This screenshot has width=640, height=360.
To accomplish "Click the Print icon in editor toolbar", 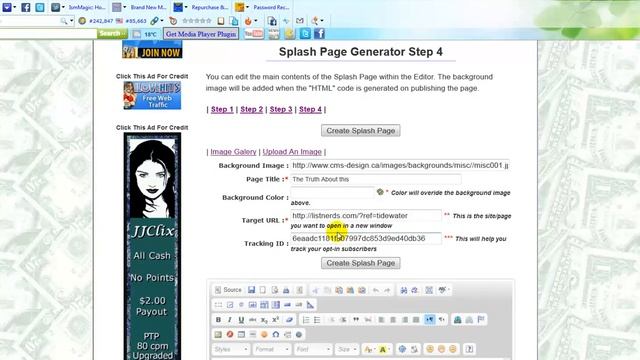I will [286, 290].
